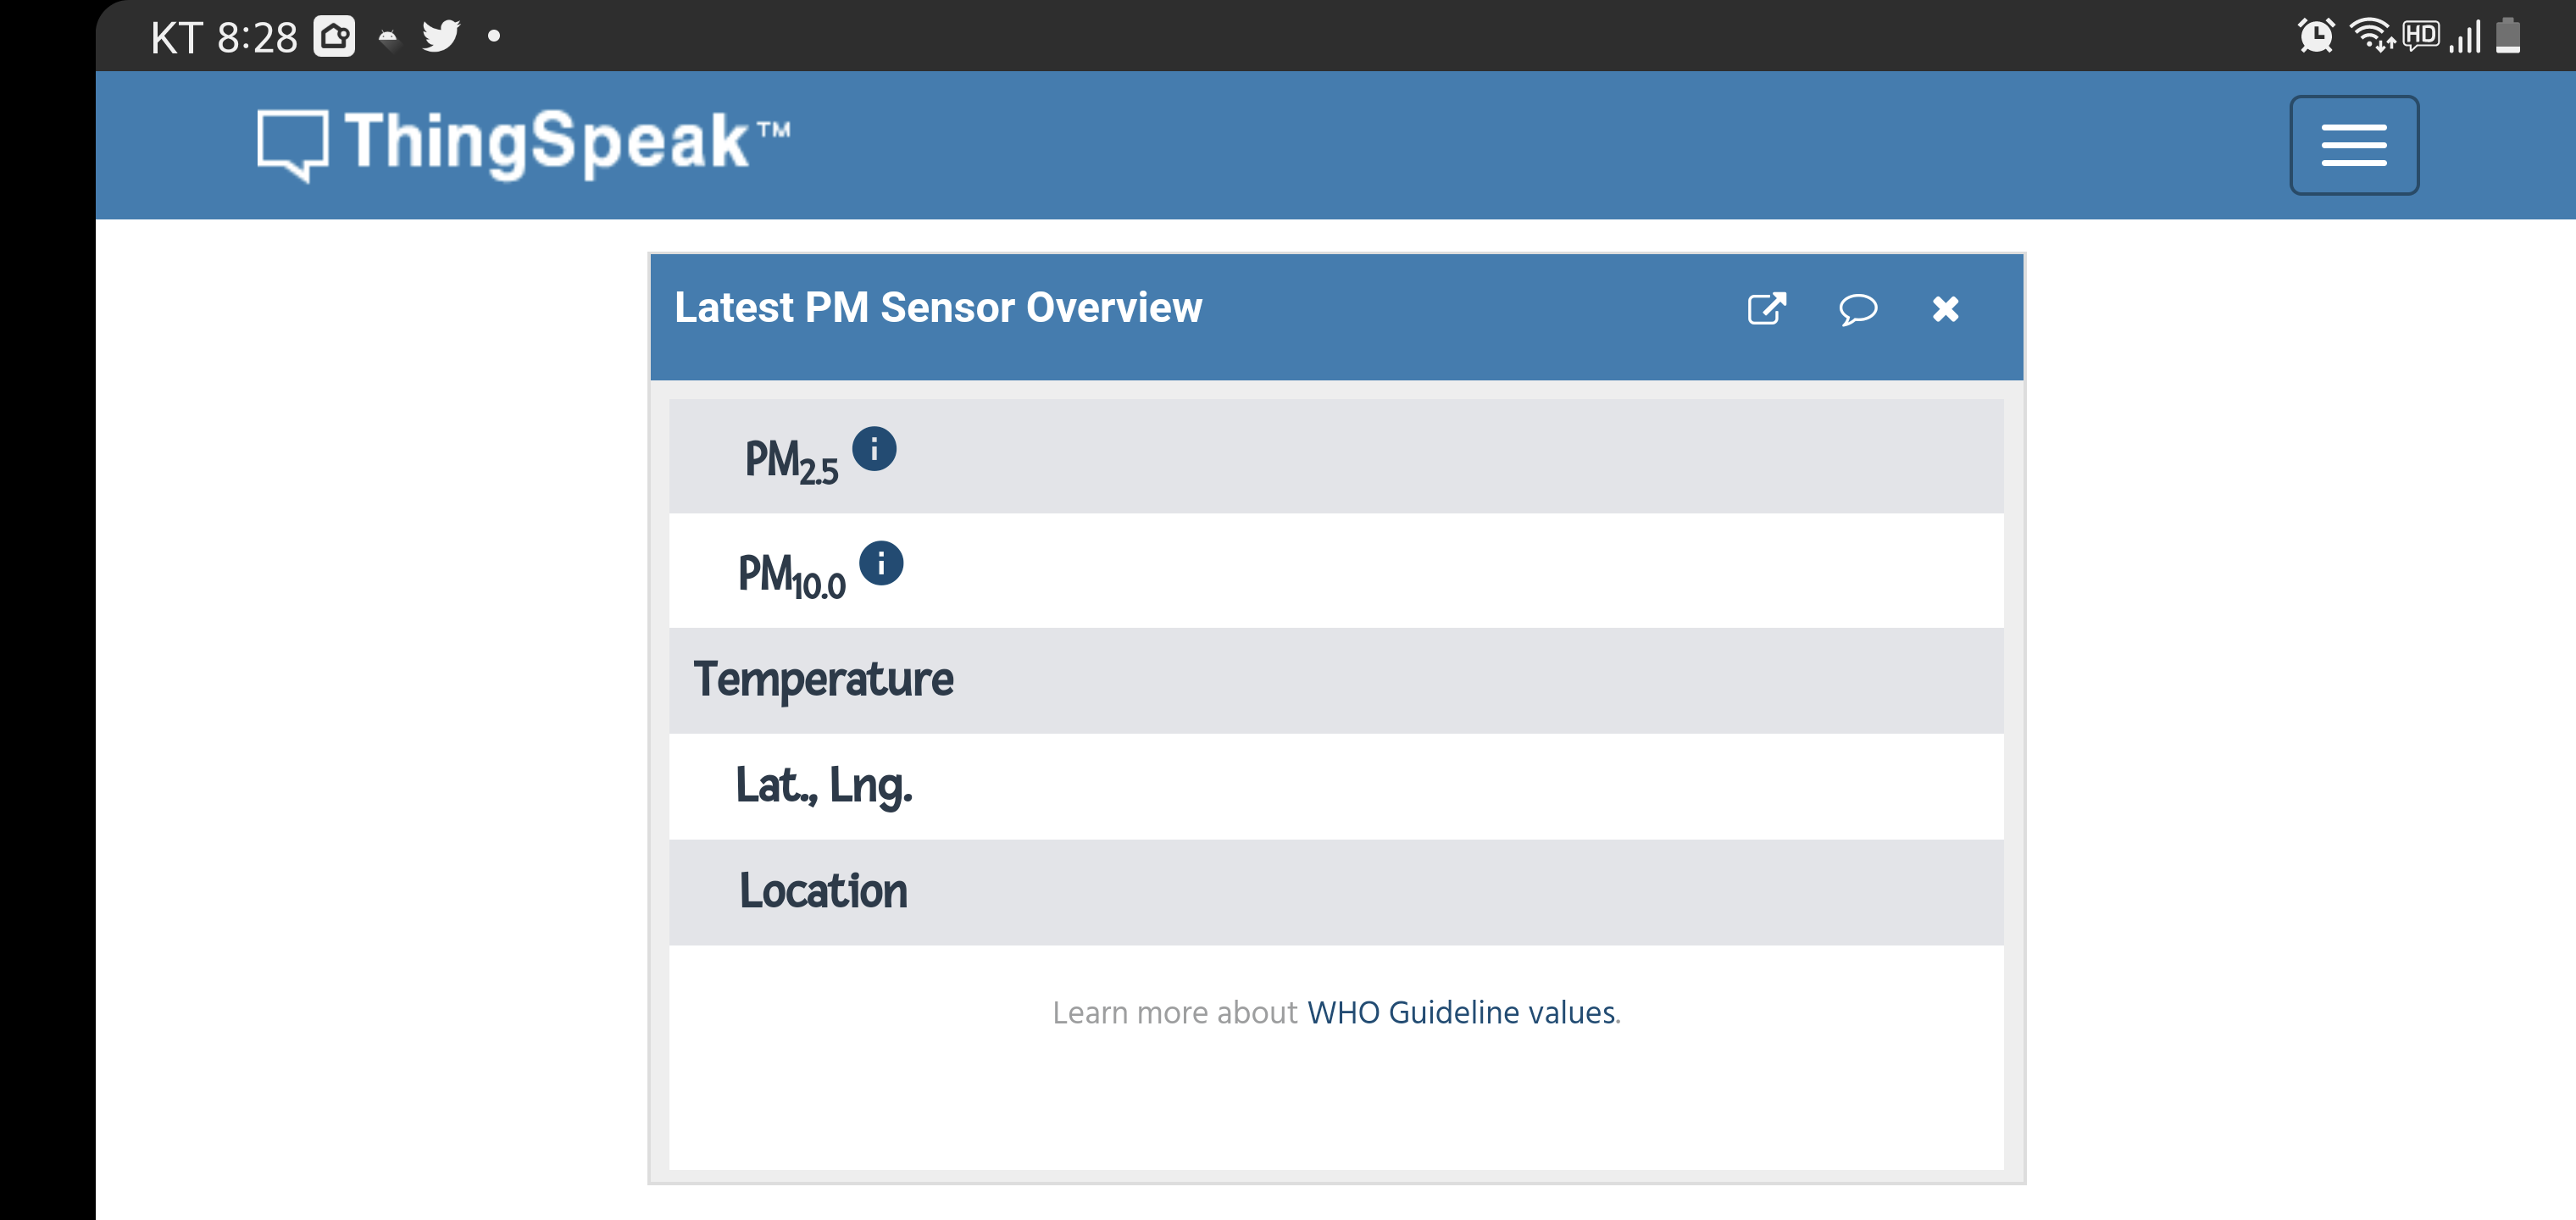Tap the home notification icon in status bar
Screen dimensions: 2576x1220
[x=334, y=36]
